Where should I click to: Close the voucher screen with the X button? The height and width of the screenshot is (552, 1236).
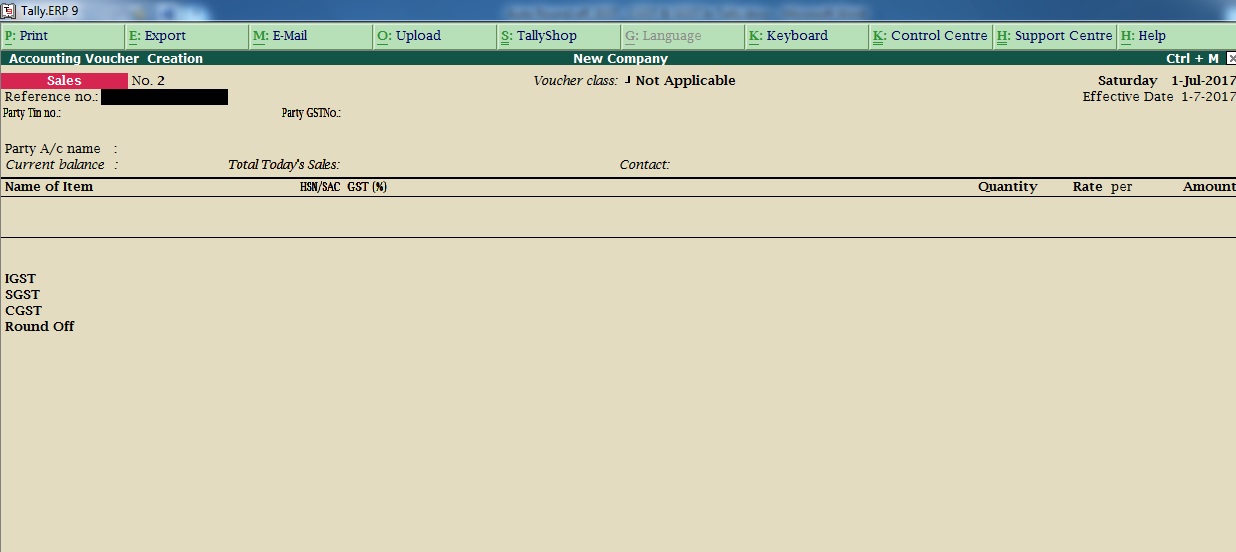1231,59
